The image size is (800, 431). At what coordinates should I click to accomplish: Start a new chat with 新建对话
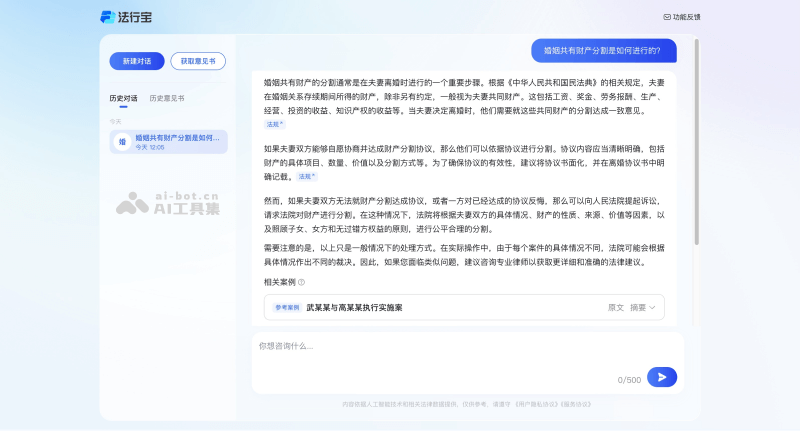point(137,61)
